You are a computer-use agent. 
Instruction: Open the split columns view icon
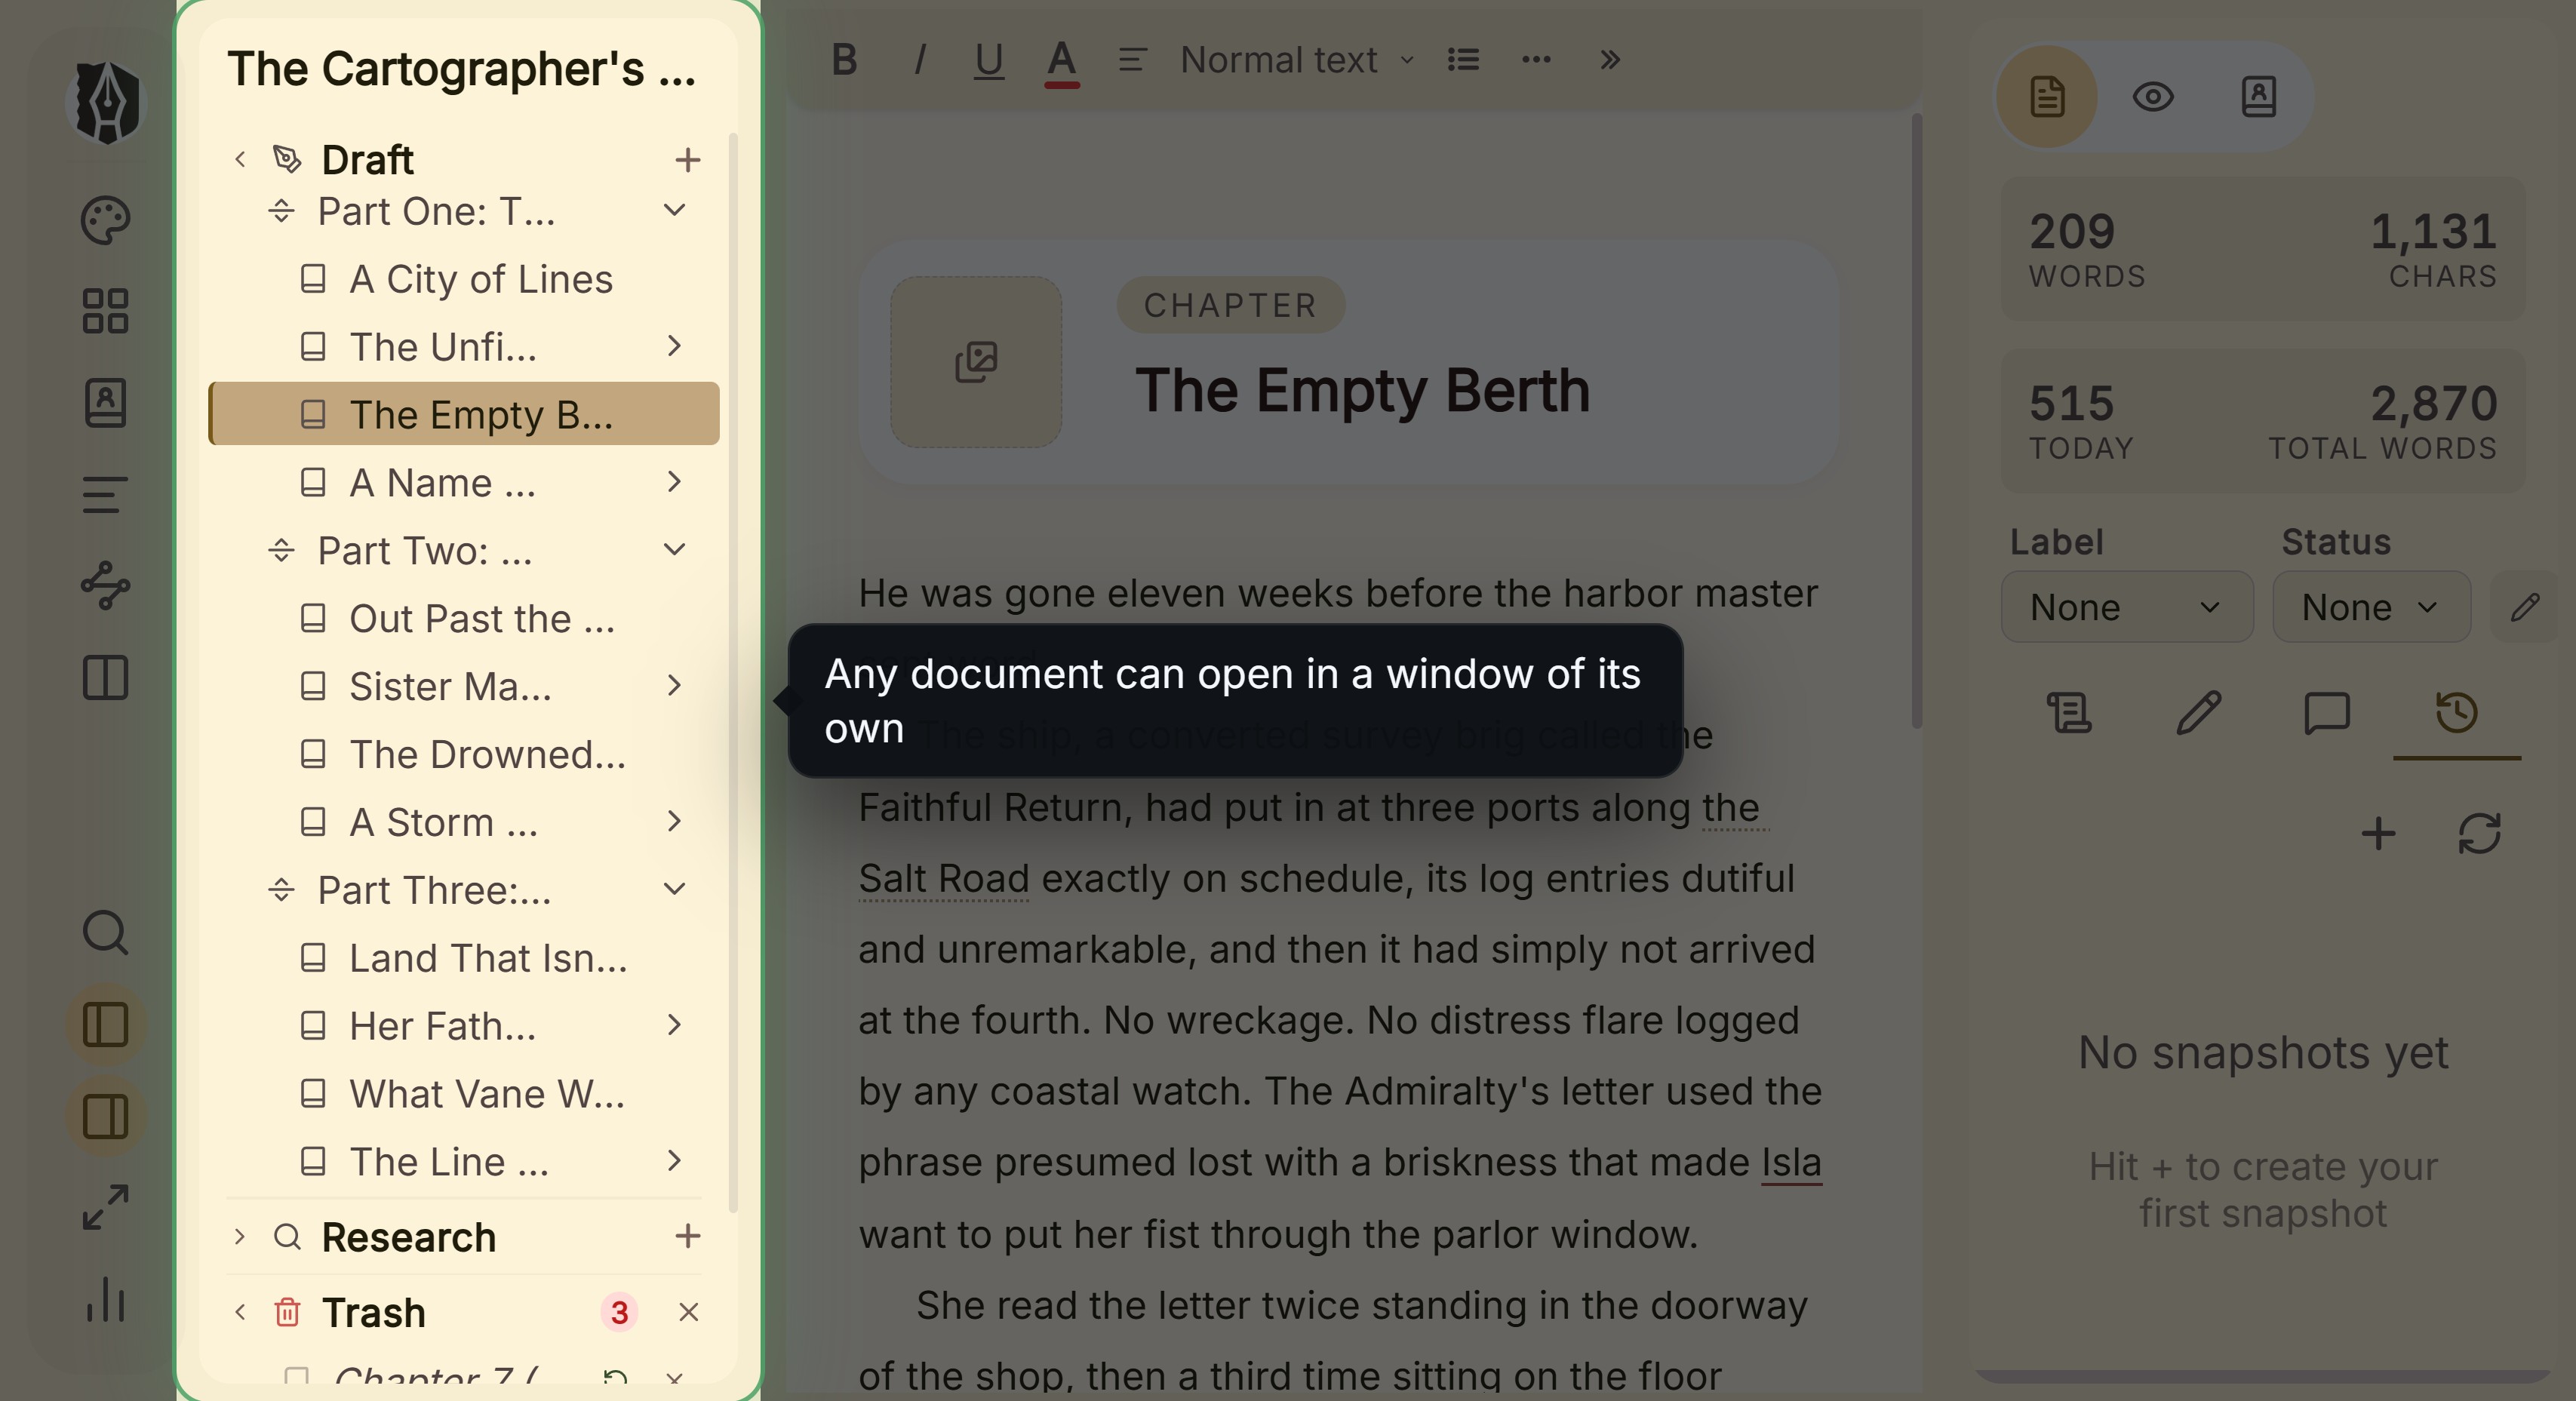point(105,678)
